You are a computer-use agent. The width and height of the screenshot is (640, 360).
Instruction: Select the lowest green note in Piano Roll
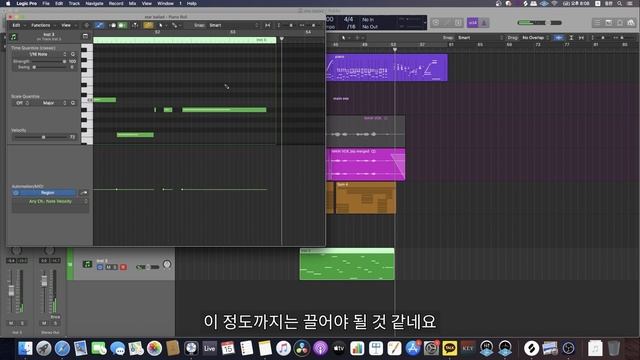(135, 135)
